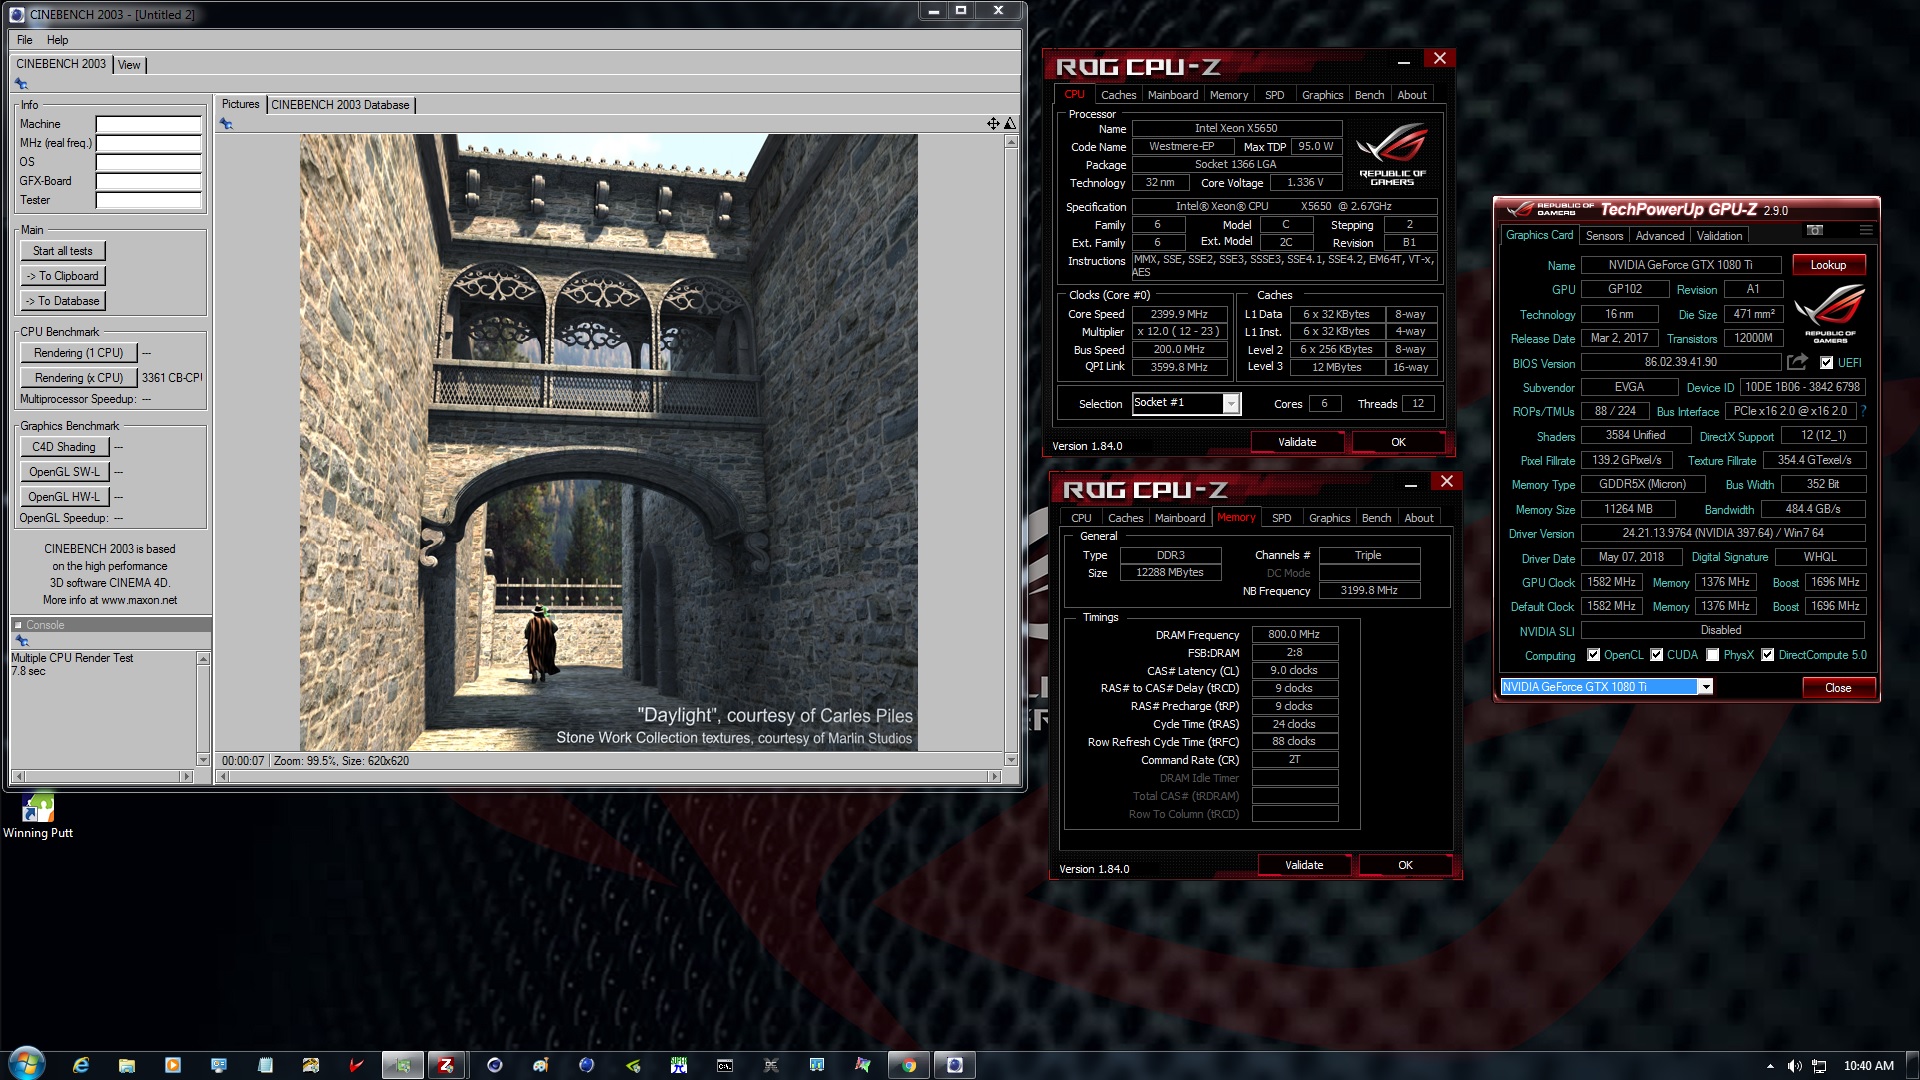Image resolution: width=1920 pixels, height=1080 pixels.
Task: Click pin icon under CINEBENCH 2003 tab
Action: click(x=21, y=84)
